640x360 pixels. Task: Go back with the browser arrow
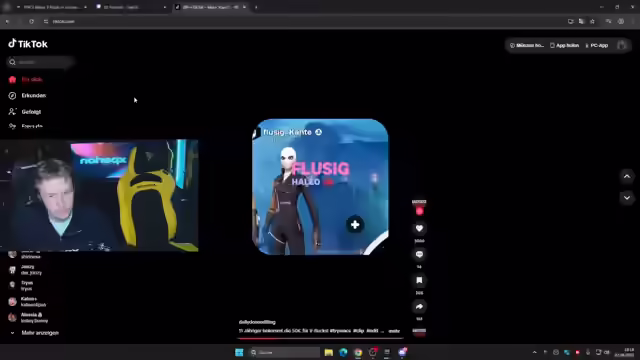[7, 21]
